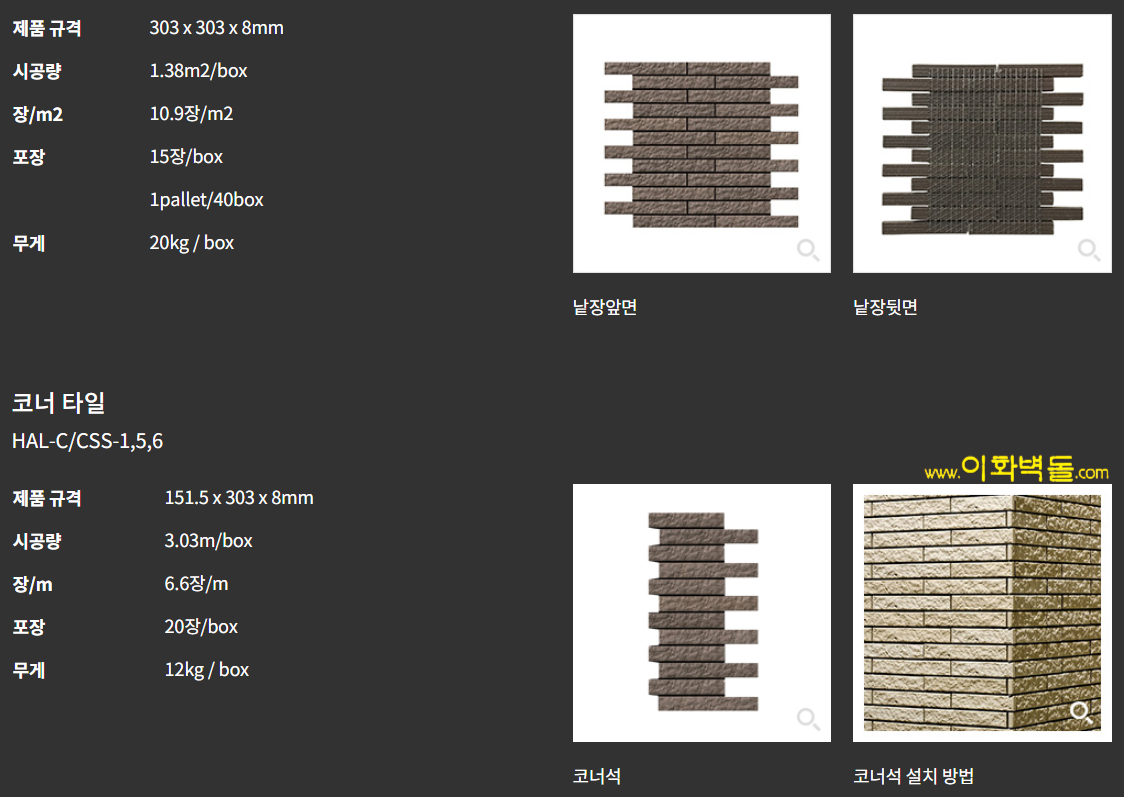Open the beige corner wall installation photo
The height and width of the screenshot is (797, 1124).
(x=981, y=611)
